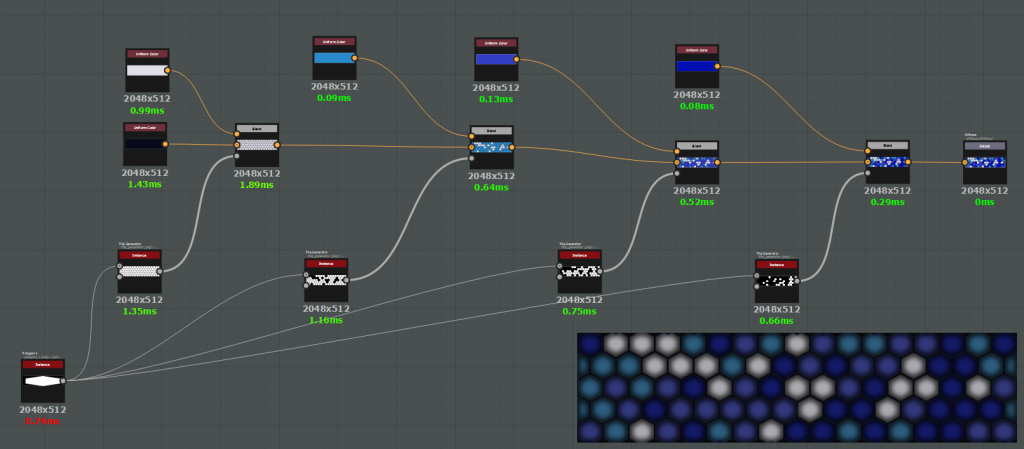This screenshot has height=449, width=1024.
Task: Click the gray opacity input pin of the 1.89ms Blend
Action: point(236,156)
